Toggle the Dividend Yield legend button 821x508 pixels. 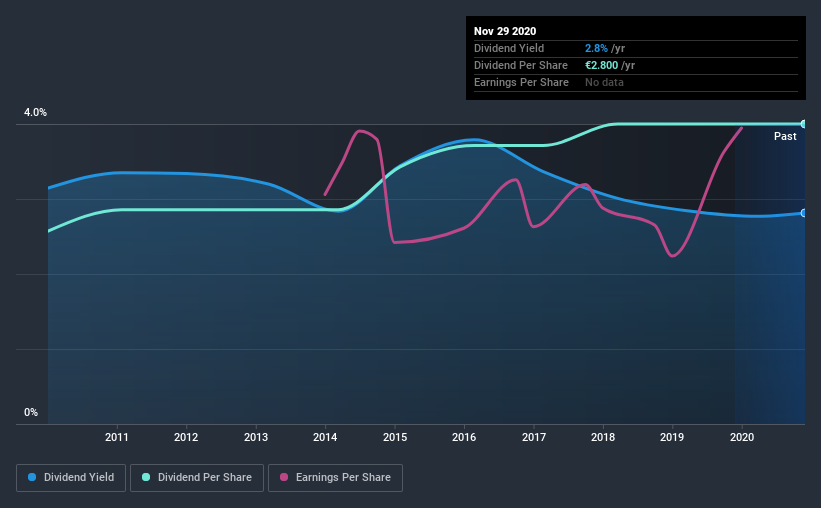(71, 478)
